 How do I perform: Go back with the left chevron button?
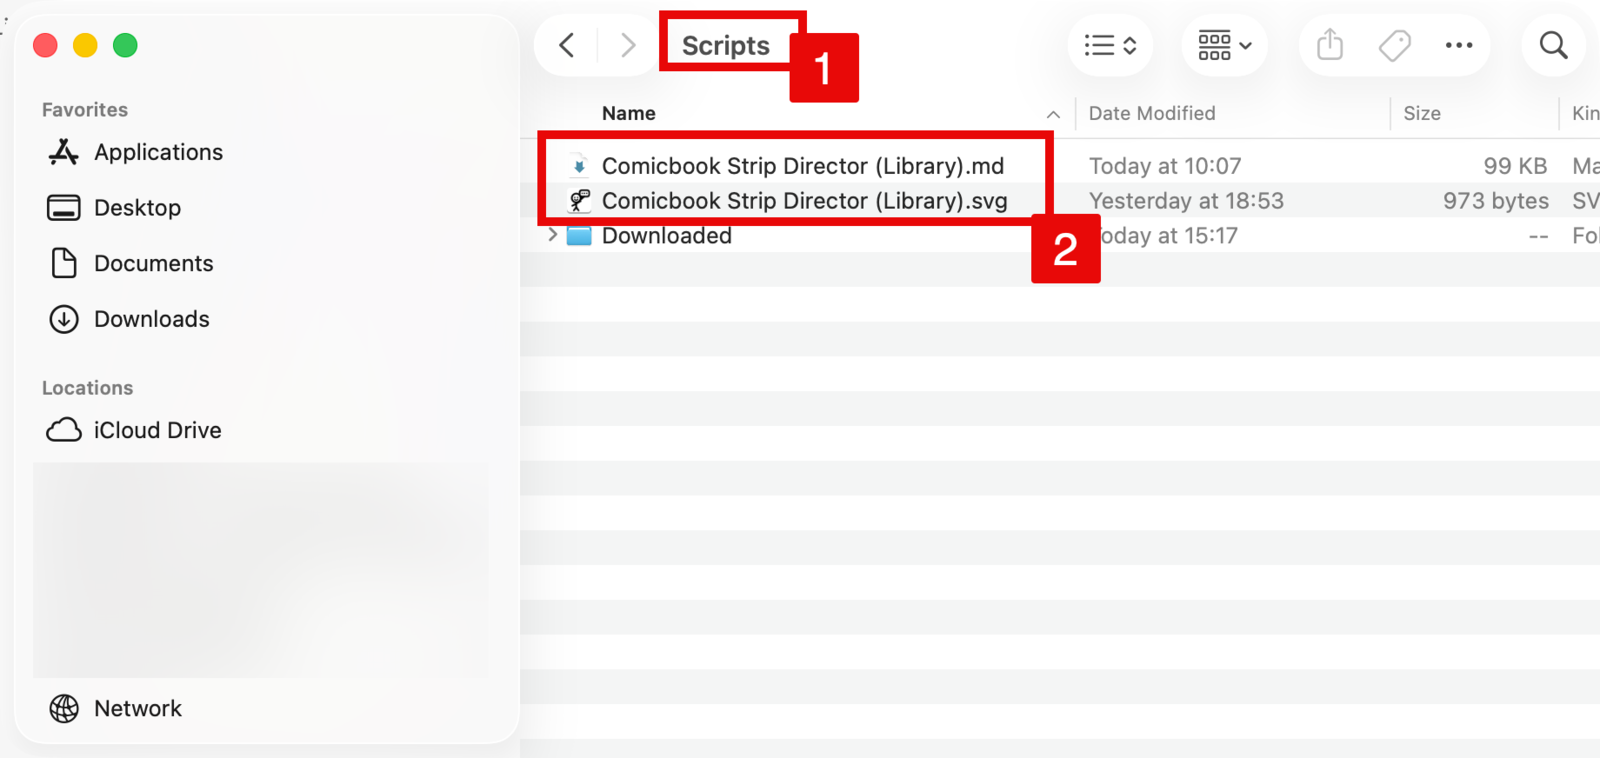coord(567,45)
